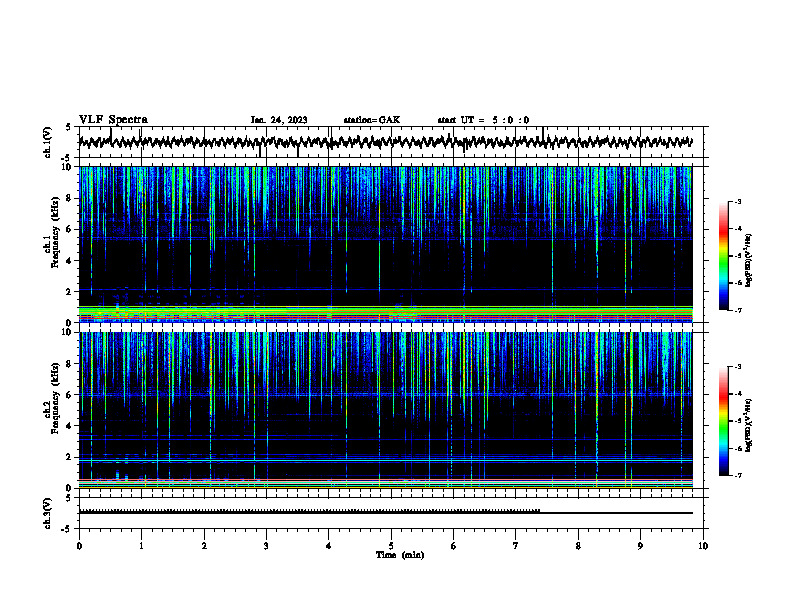The width and height of the screenshot is (792, 612).
Task: Click the ch.1 color scale bar
Action: pyautogui.click(x=723, y=256)
